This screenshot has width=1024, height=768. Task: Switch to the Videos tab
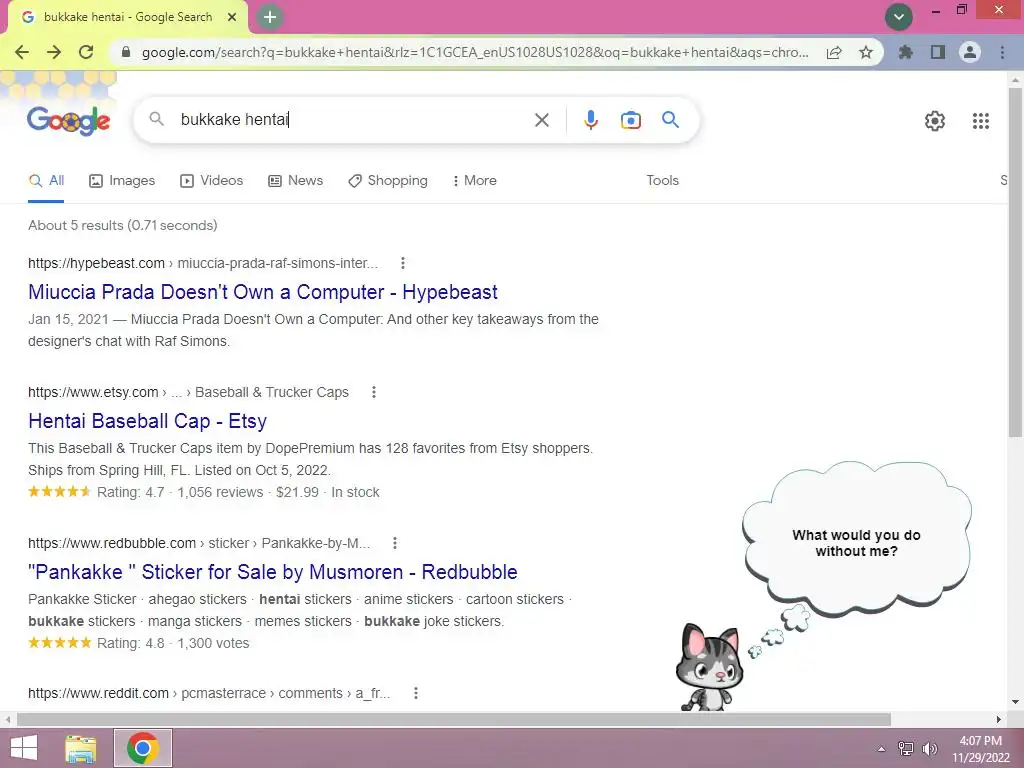pos(212,181)
